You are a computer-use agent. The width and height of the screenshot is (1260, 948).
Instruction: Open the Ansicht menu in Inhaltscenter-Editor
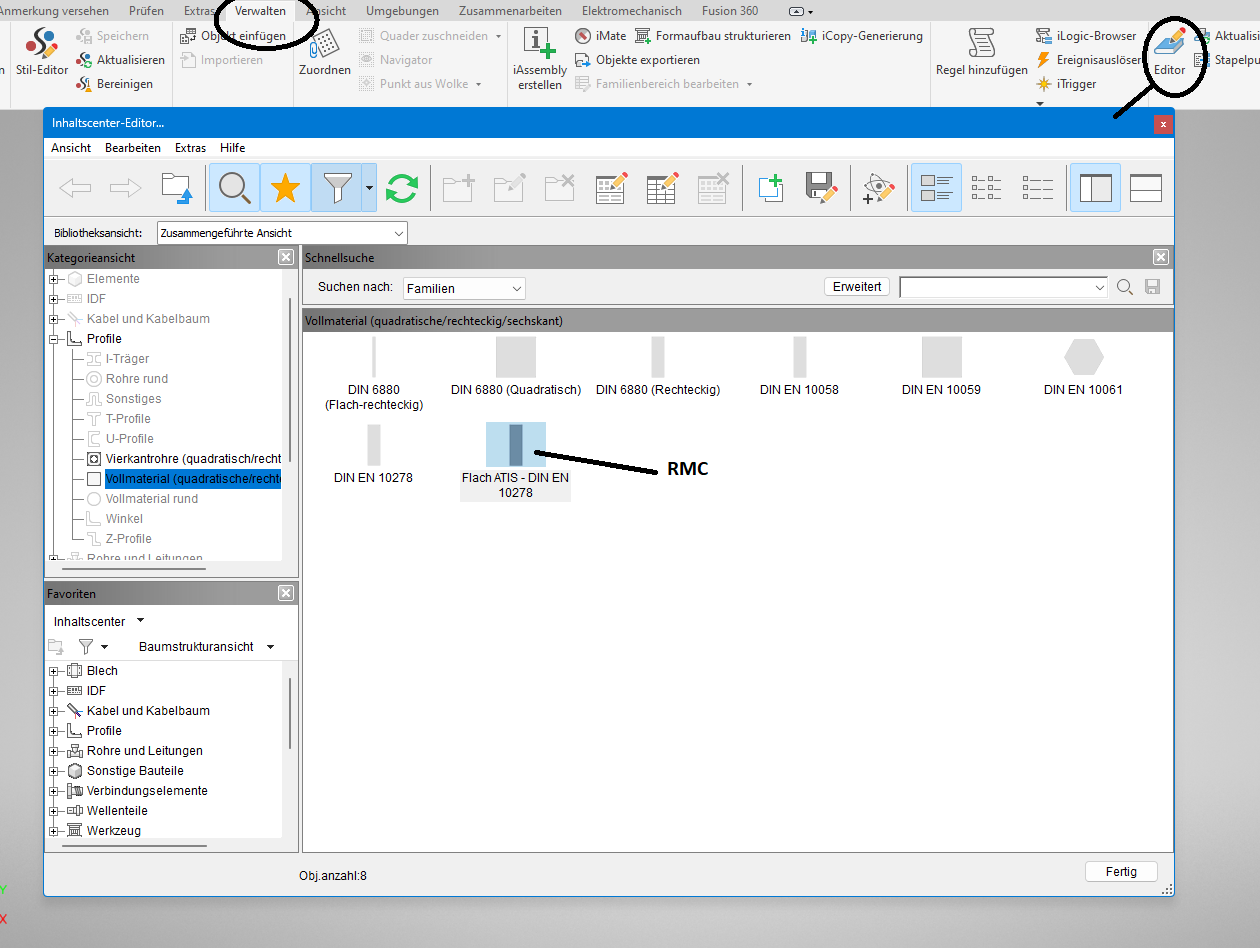coord(71,147)
